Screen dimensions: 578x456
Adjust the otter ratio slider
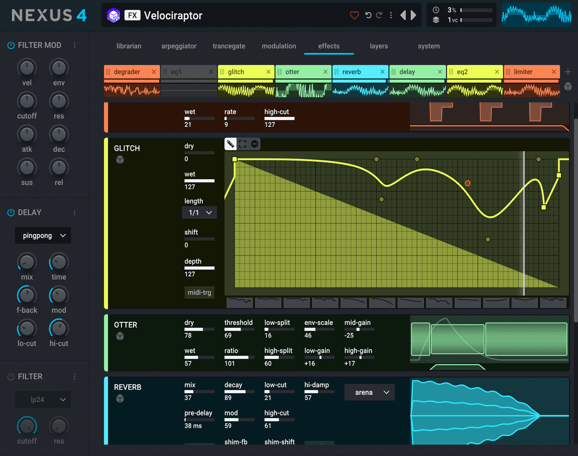[x=239, y=357]
